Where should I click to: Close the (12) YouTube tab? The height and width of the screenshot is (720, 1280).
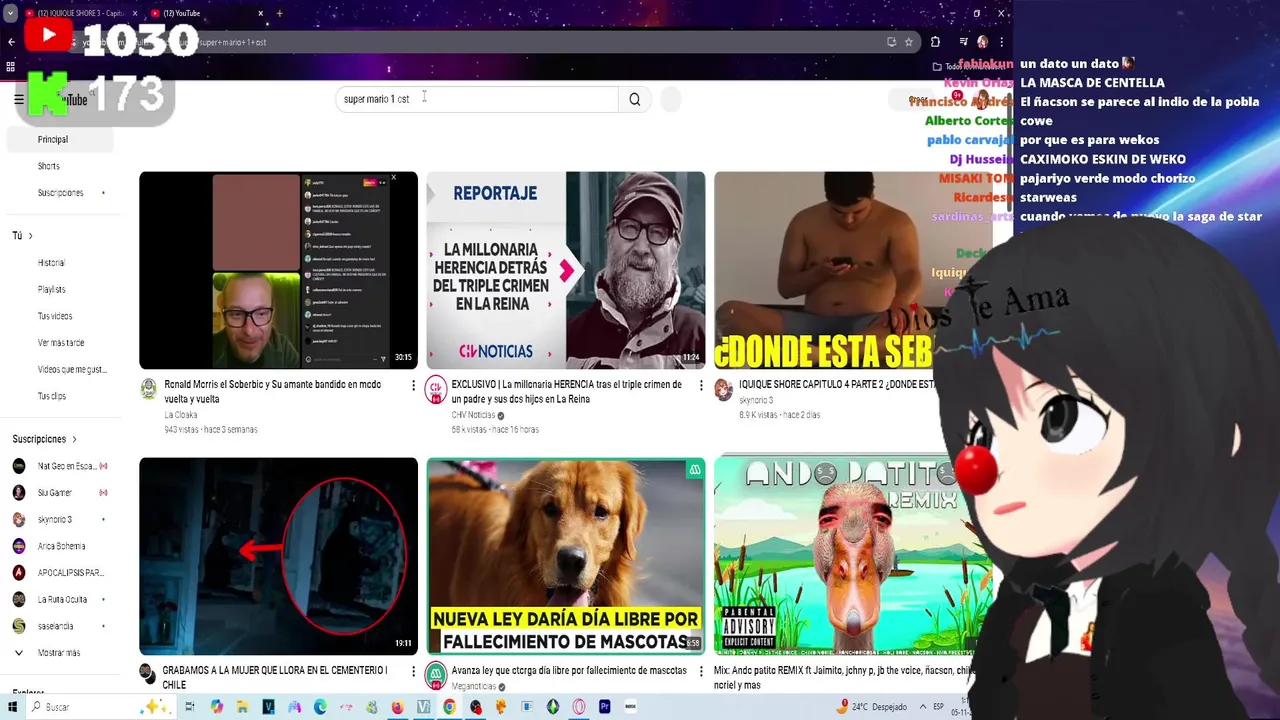tap(260, 13)
